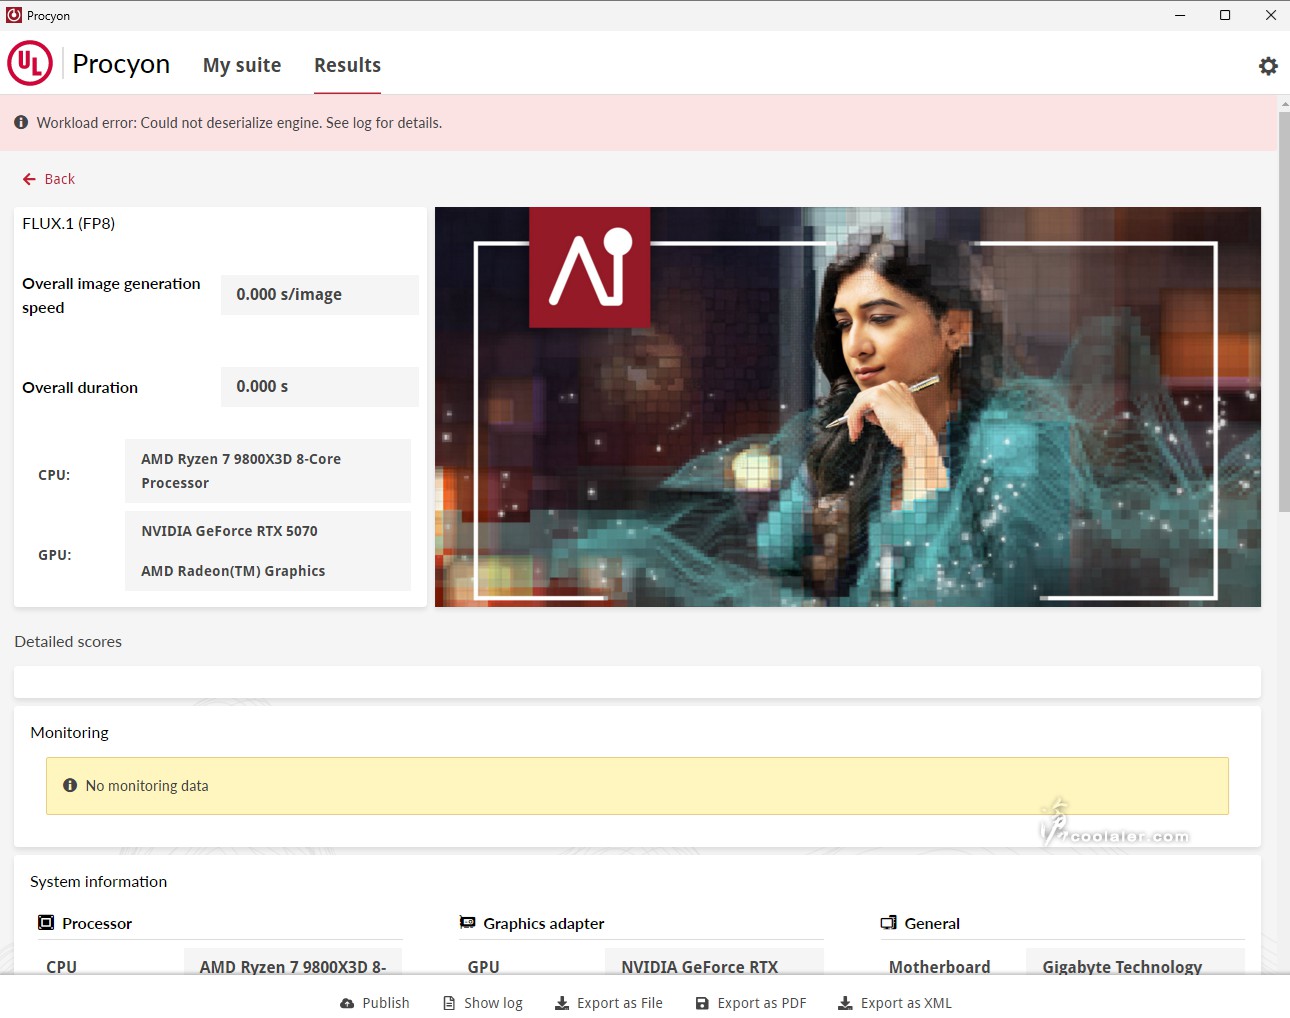Open the log with Show log
The height and width of the screenshot is (1018, 1290).
coord(483,1003)
